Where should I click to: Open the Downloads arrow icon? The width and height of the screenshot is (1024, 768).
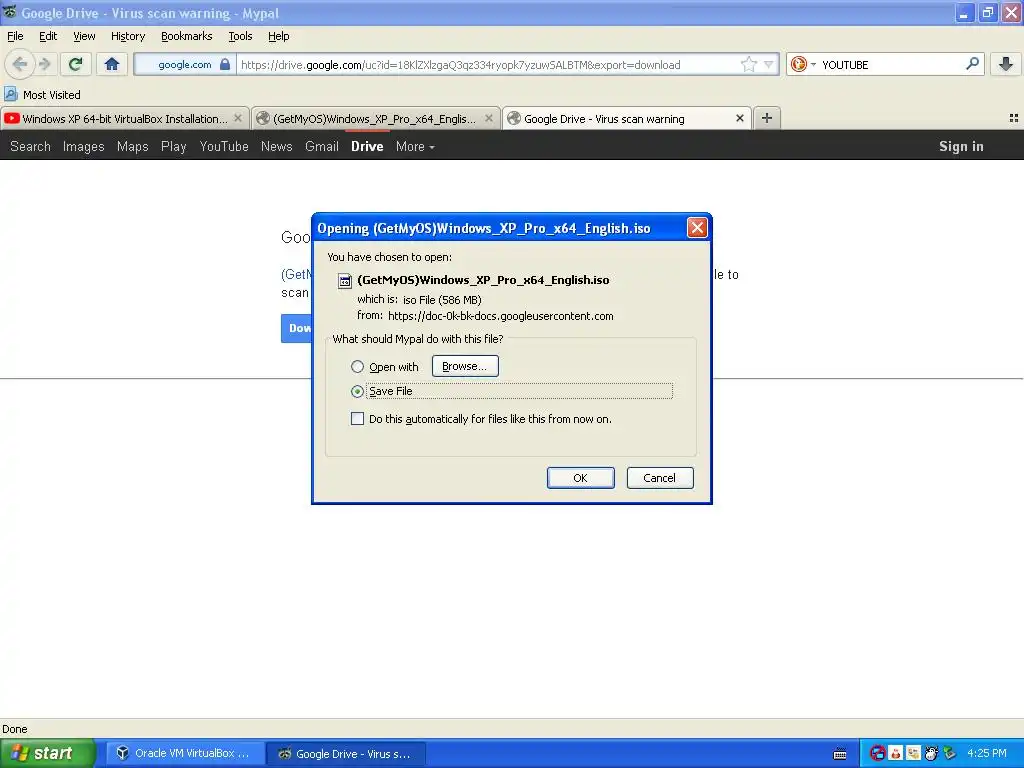click(1006, 64)
